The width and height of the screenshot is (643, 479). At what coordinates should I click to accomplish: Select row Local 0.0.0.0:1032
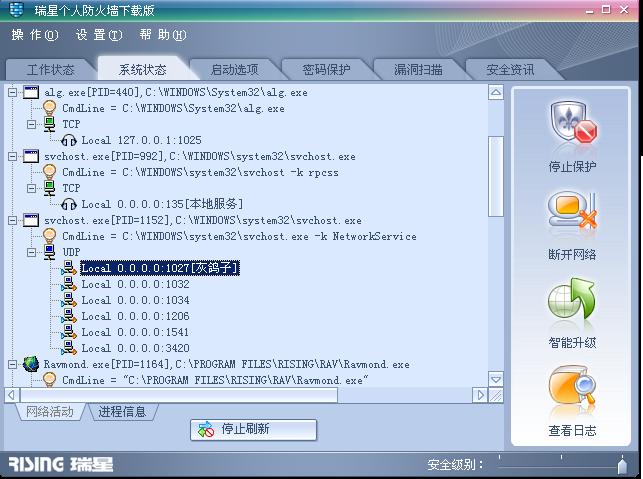click(135, 284)
